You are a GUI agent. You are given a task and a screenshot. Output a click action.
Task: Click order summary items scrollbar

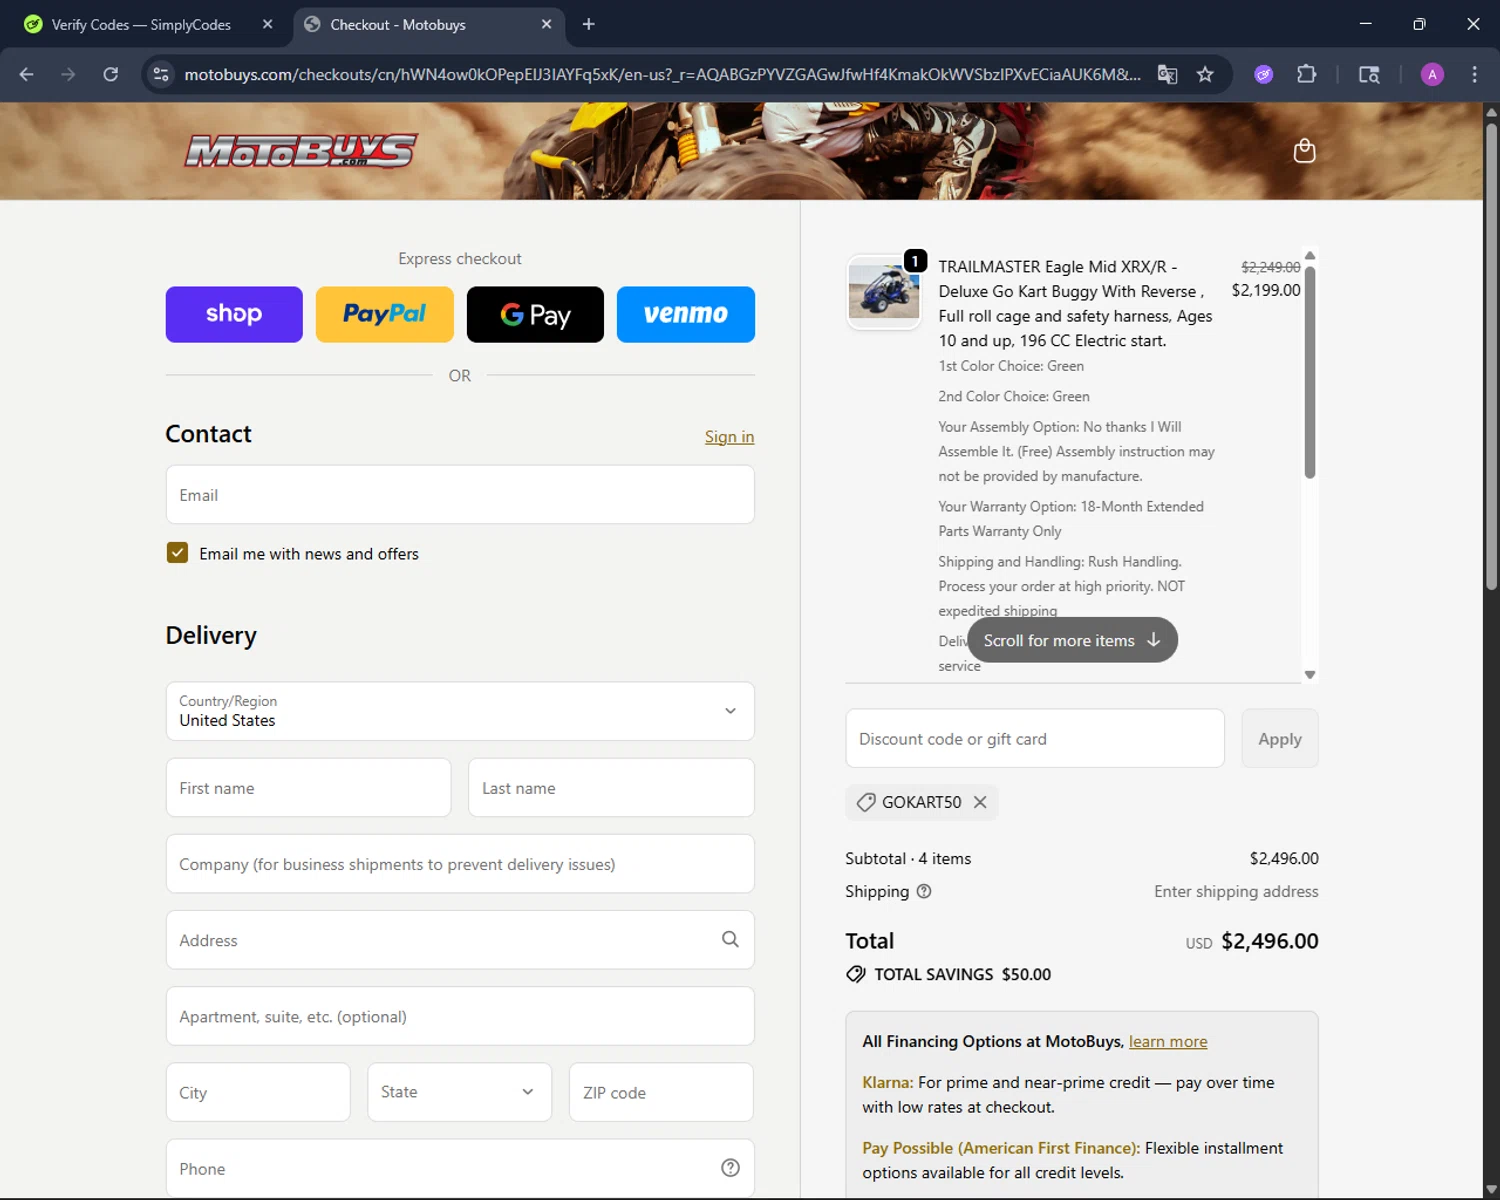pos(1310,372)
